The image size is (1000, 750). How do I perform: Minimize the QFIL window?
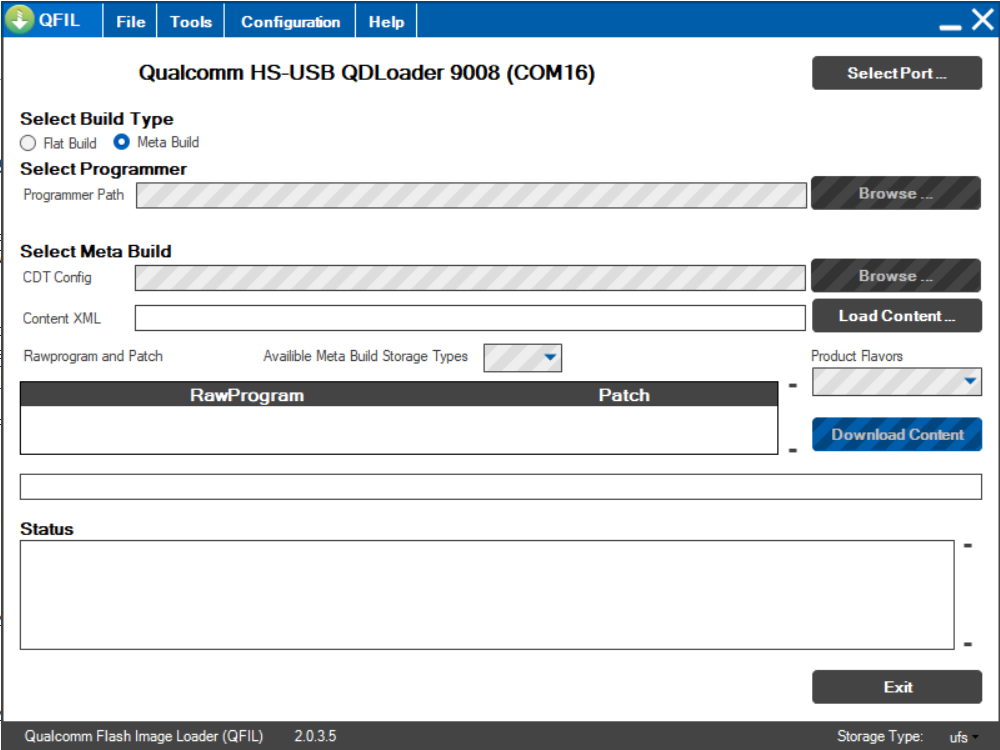[x=950, y=26]
